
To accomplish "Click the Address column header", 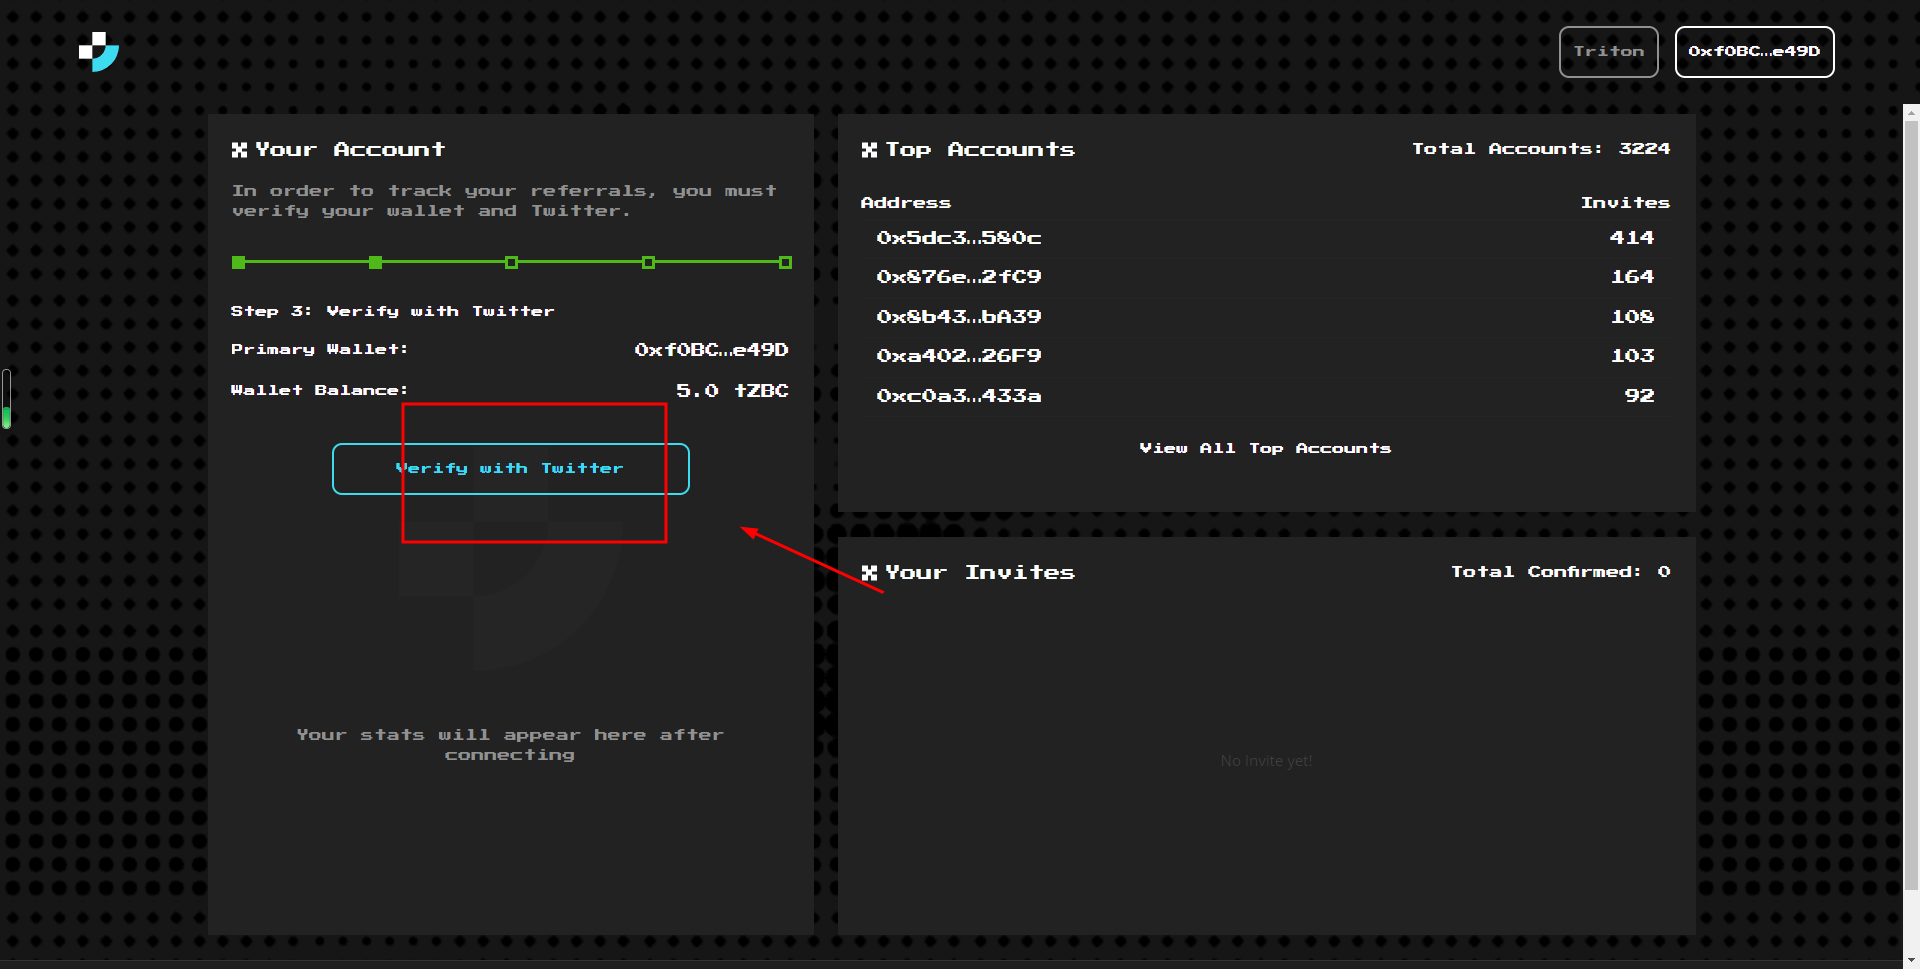I will coord(905,203).
